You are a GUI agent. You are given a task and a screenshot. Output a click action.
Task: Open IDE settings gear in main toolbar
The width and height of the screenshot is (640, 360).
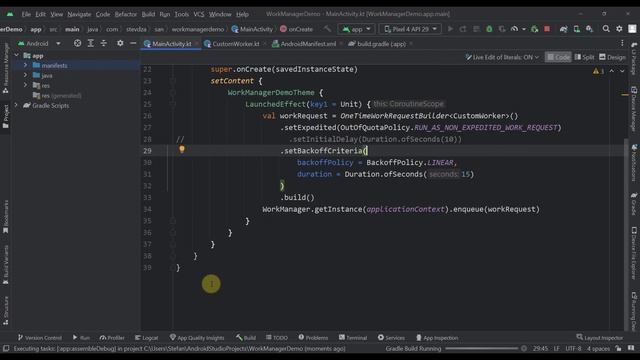(x=619, y=29)
